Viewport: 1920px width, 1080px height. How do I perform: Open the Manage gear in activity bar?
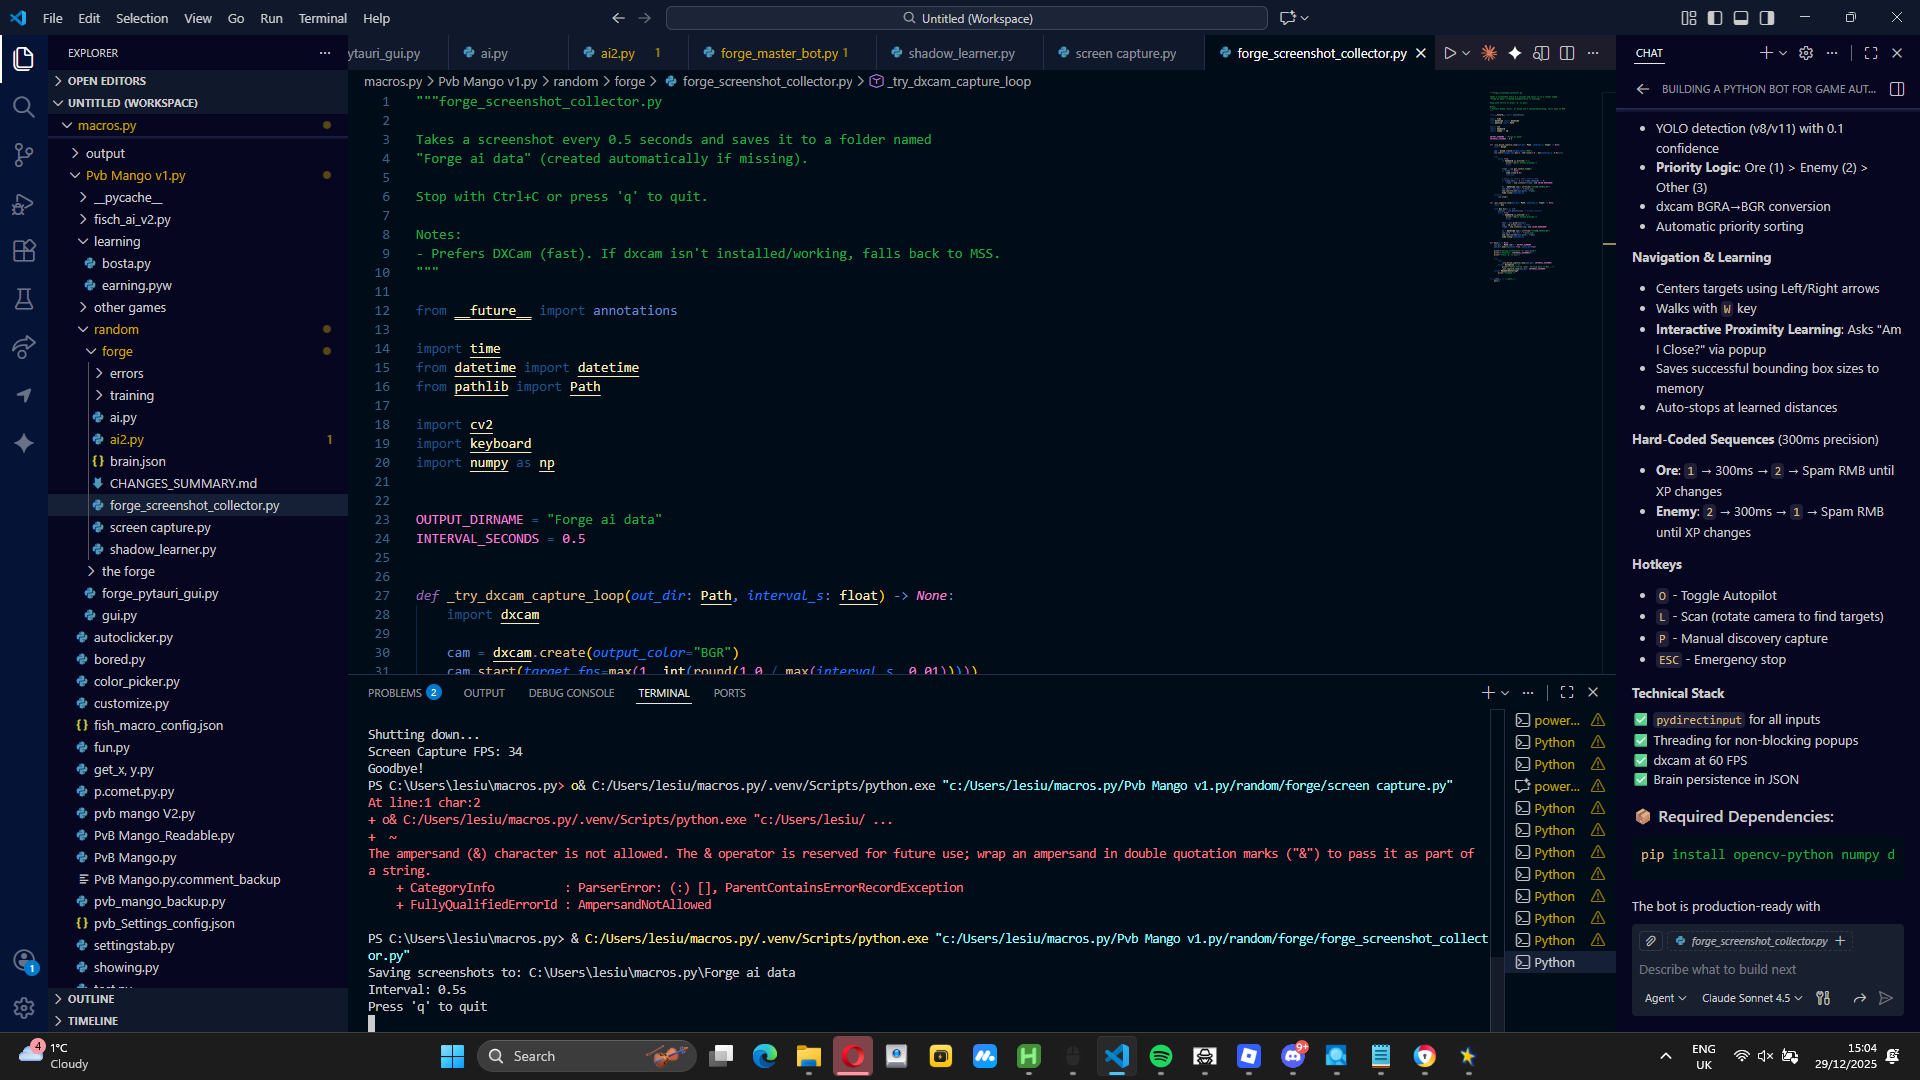click(x=24, y=1008)
